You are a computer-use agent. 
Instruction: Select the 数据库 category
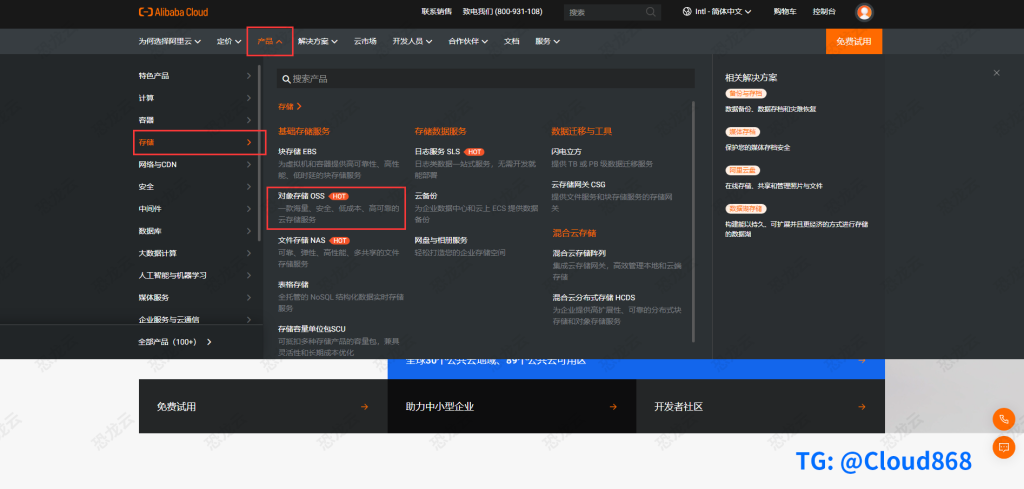[195, 231]
